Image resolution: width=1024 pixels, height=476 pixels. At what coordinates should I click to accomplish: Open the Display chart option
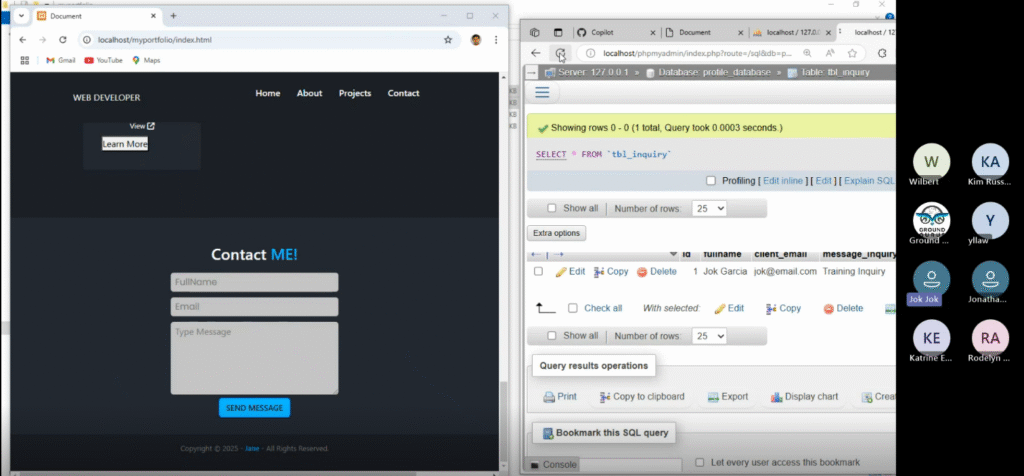[776, 397]
